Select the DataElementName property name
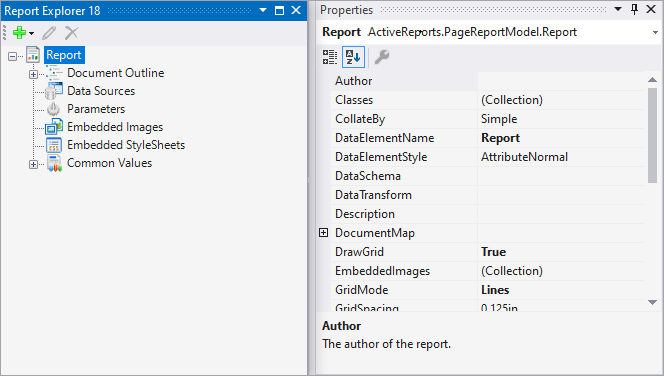 [385, 138]
